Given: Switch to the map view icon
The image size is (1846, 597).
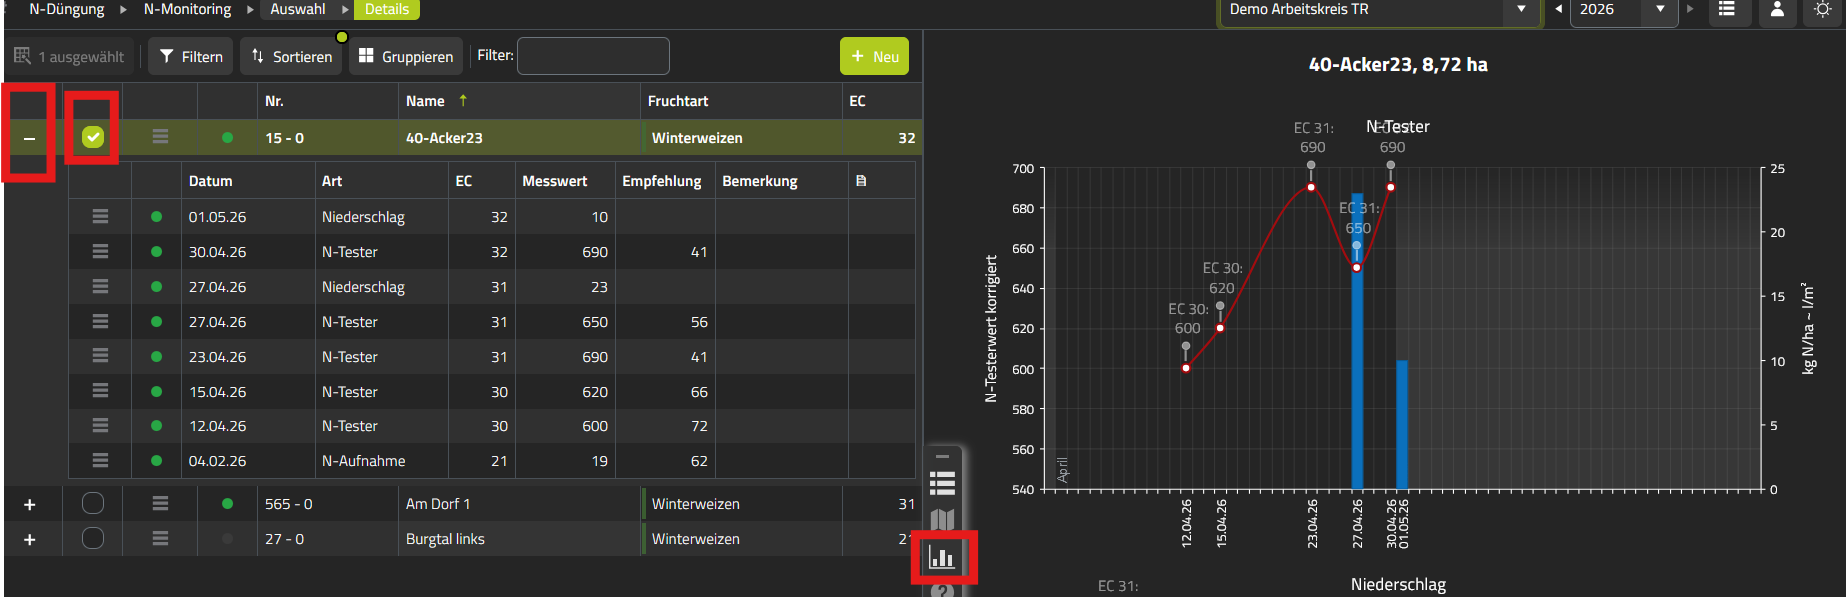Looking at the screenshot, I should pos(942,520).
